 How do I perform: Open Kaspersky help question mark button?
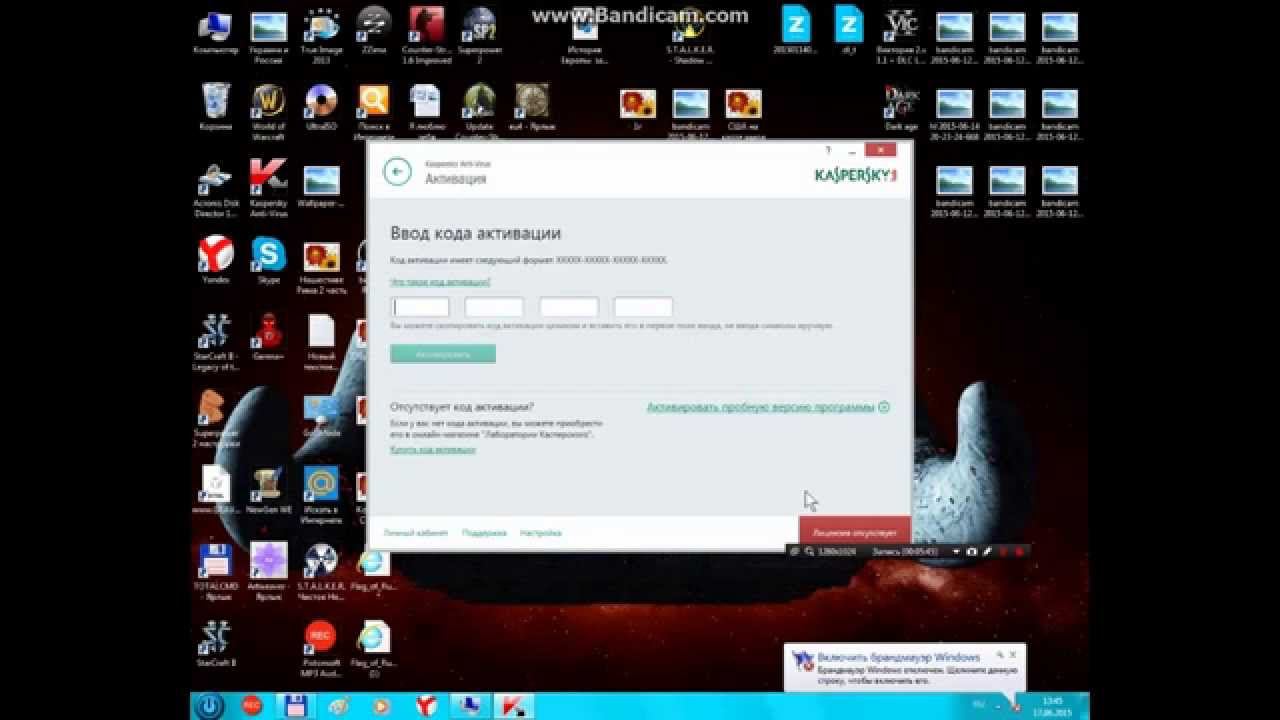pyautogui.click(x=828, y=150)
